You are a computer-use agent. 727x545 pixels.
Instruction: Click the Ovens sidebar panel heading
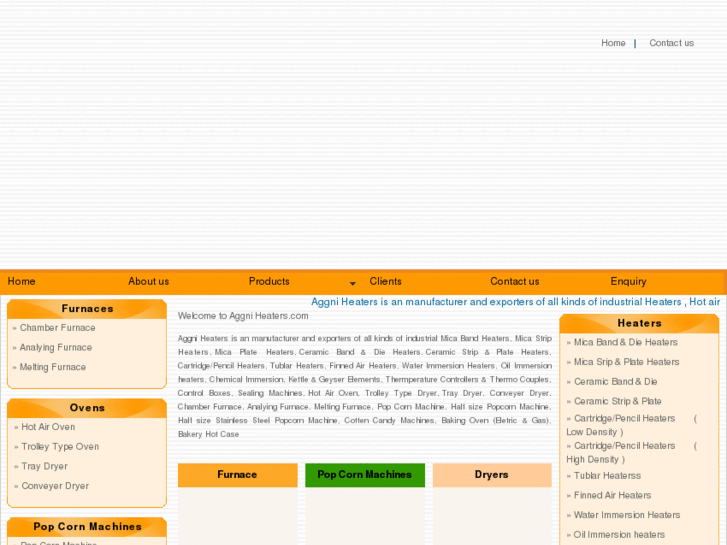(87, 408)
